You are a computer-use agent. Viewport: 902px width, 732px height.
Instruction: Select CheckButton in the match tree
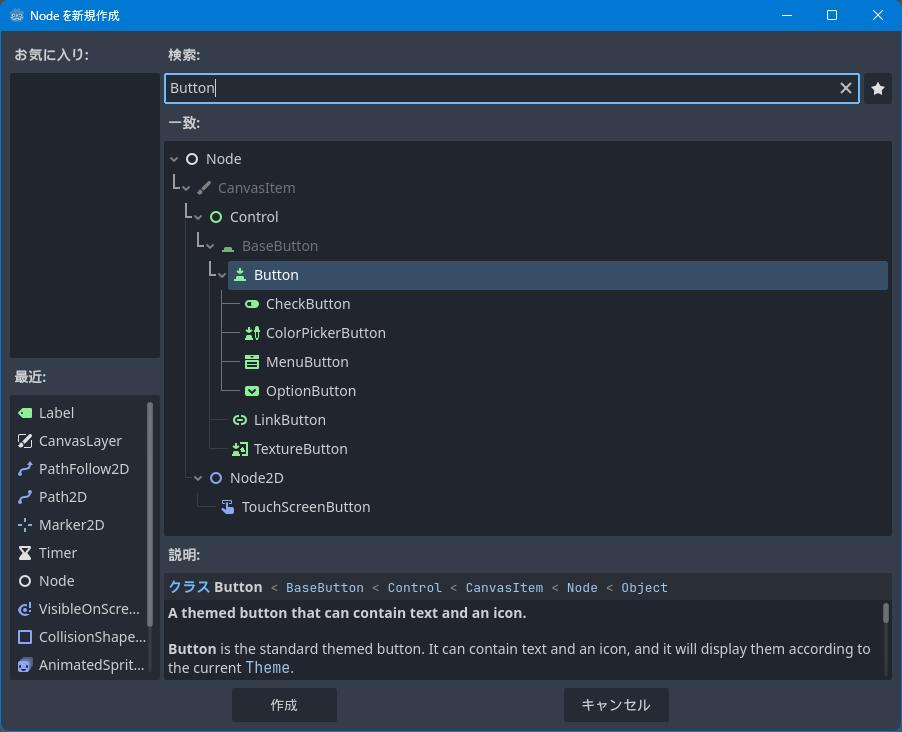pyautogui.click(x=308, y=304)
